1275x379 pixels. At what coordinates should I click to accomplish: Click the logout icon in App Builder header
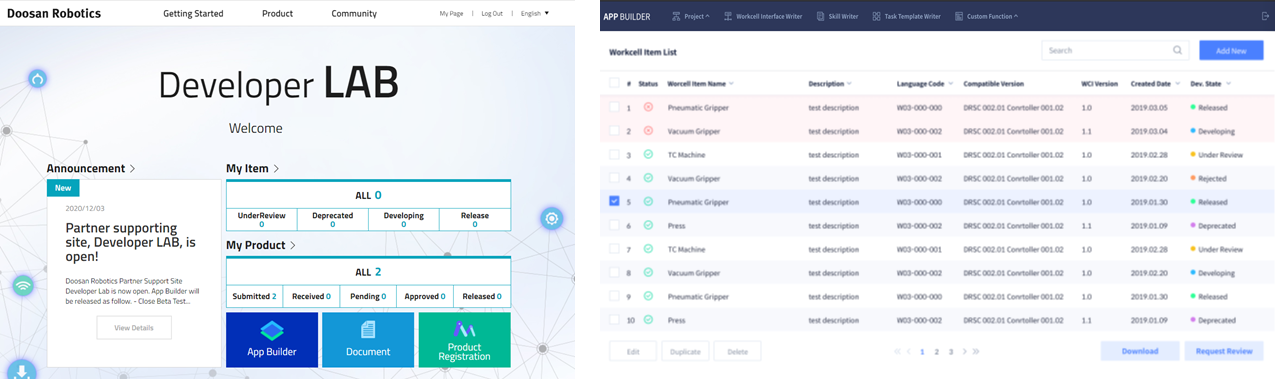tap(1265, 16)
